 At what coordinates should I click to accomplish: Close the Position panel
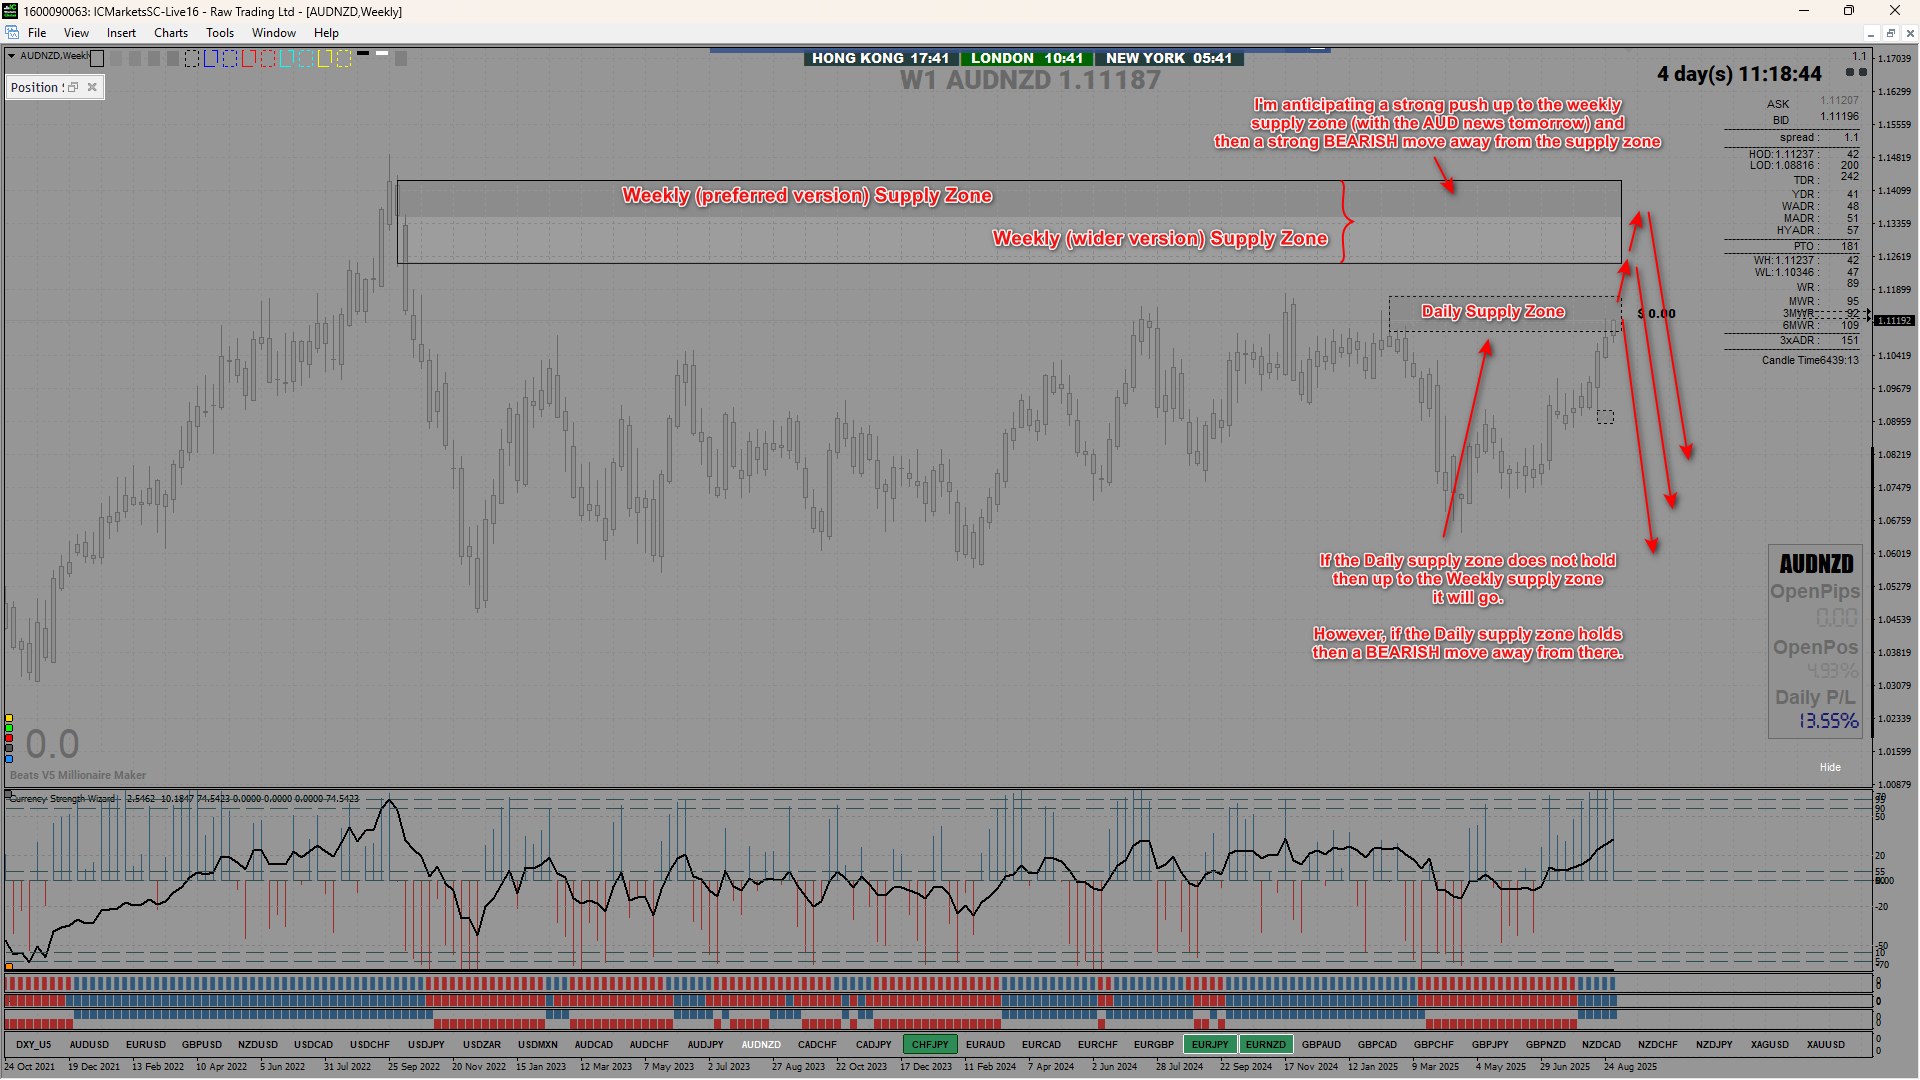tap(92, 87)
